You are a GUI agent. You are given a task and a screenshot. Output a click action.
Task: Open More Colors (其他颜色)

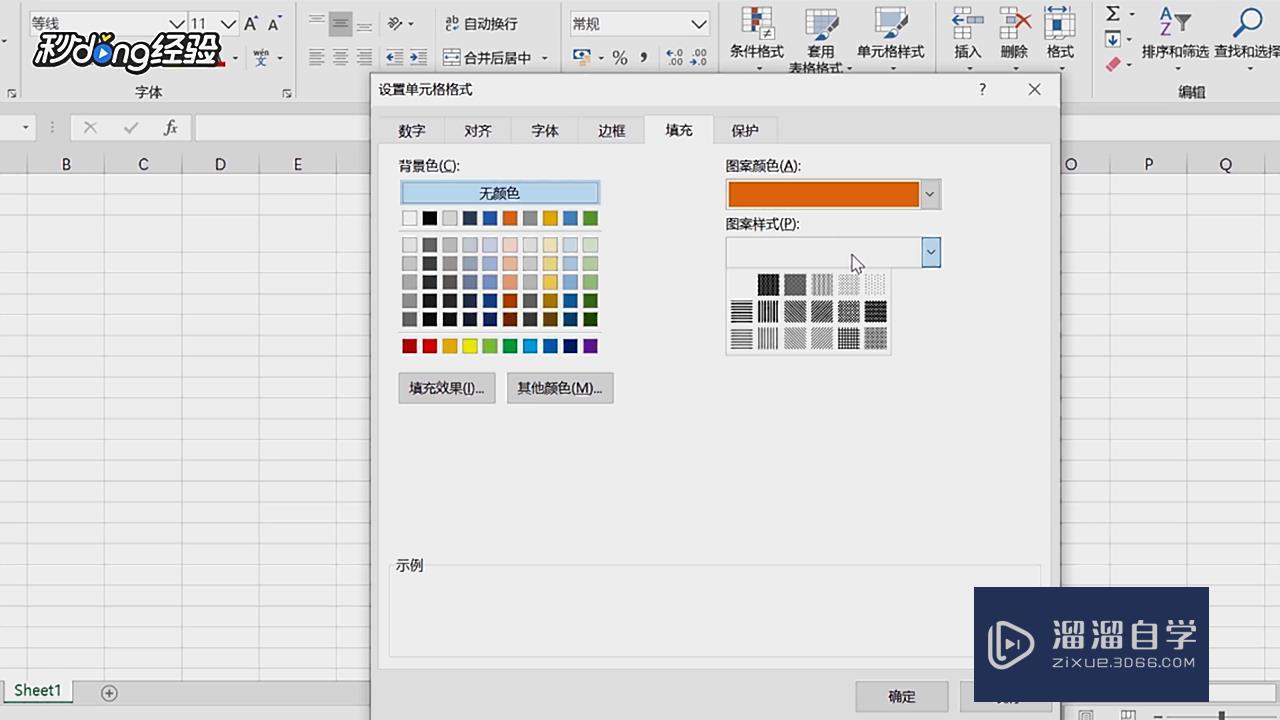[560, 388]
